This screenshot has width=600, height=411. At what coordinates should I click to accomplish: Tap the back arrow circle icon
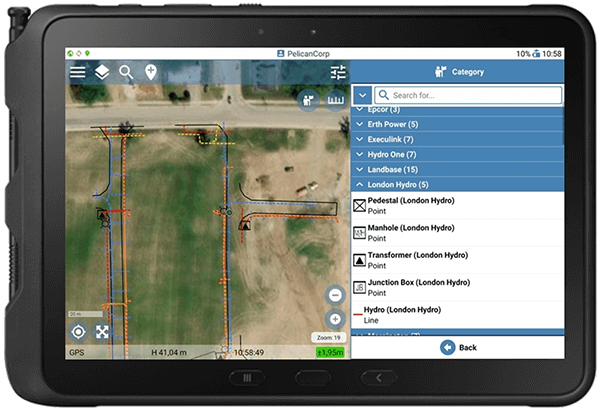(x=447, y=347)
